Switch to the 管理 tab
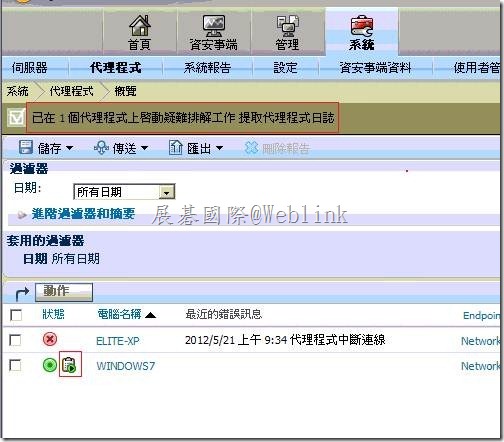The height and width of the screenshot is (442, 504). (287, 33)
